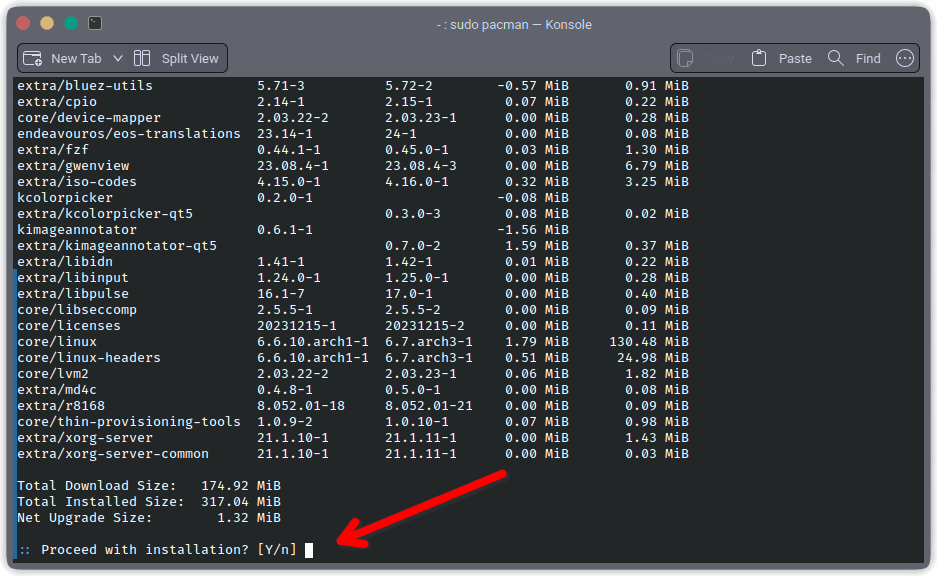Screen dimensions: 937x576
Task: Click the '24.98 MiB' linux-headers download size
Action: coord(653,357)
